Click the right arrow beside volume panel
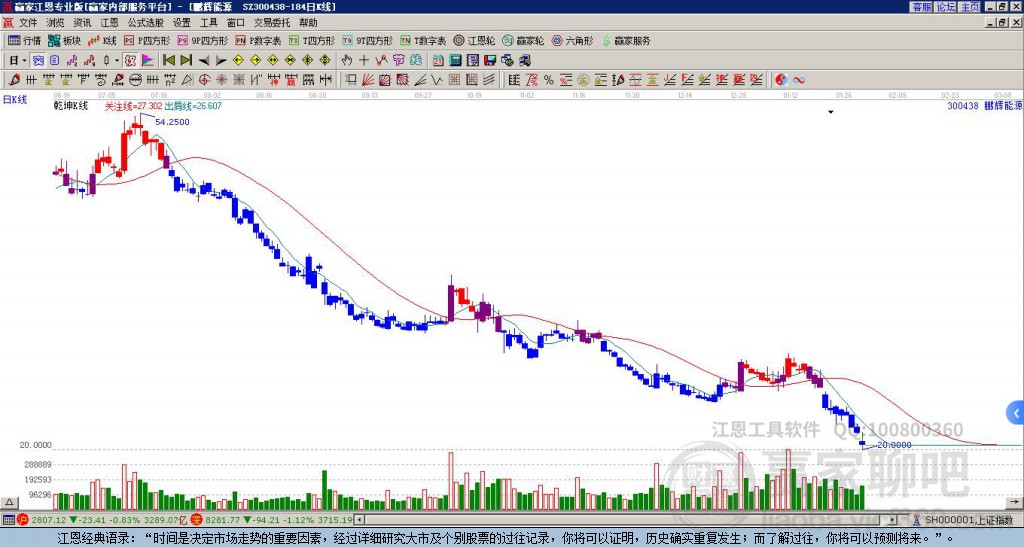This screenshot has height=548, width=1024. pyautogui.click(x=1015, y=502)
